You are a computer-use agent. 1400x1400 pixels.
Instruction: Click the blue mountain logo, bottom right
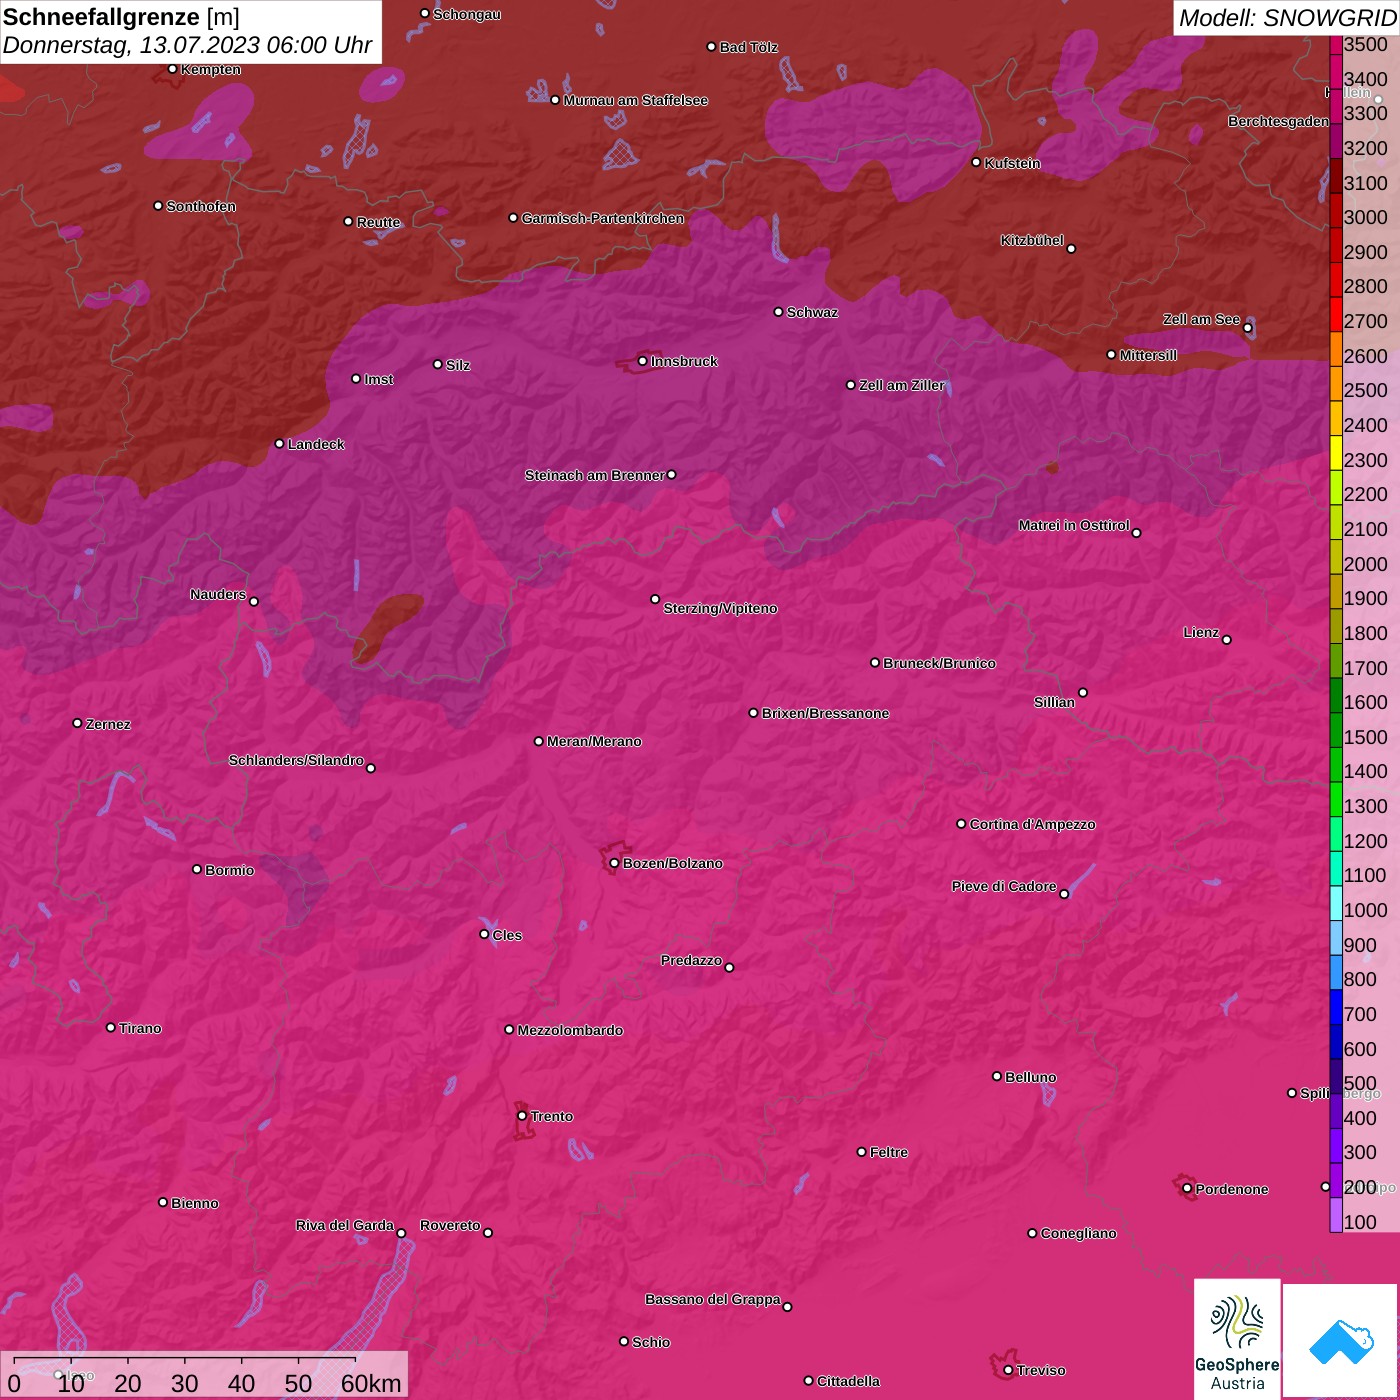pos(1341,1341)
